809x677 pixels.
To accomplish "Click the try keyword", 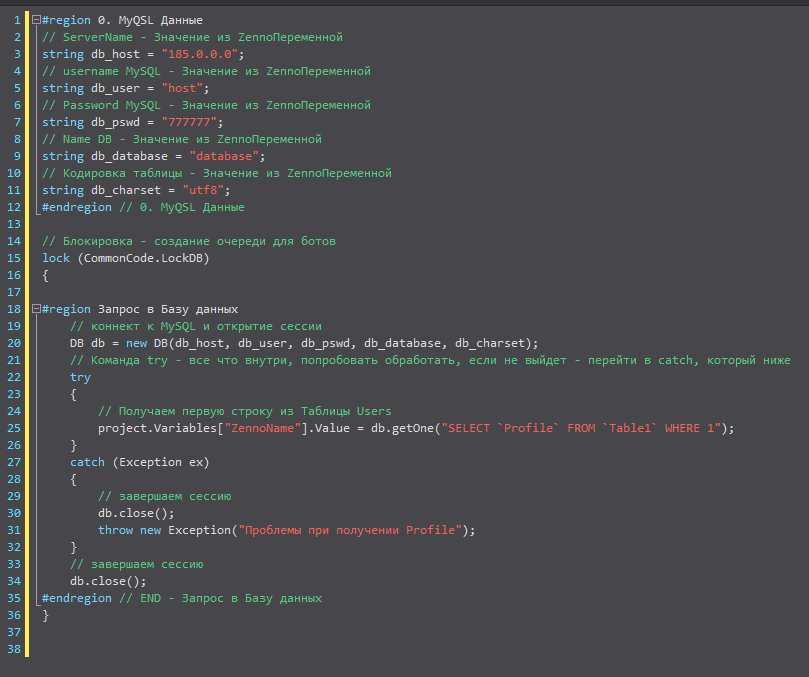I will point(80,377).
